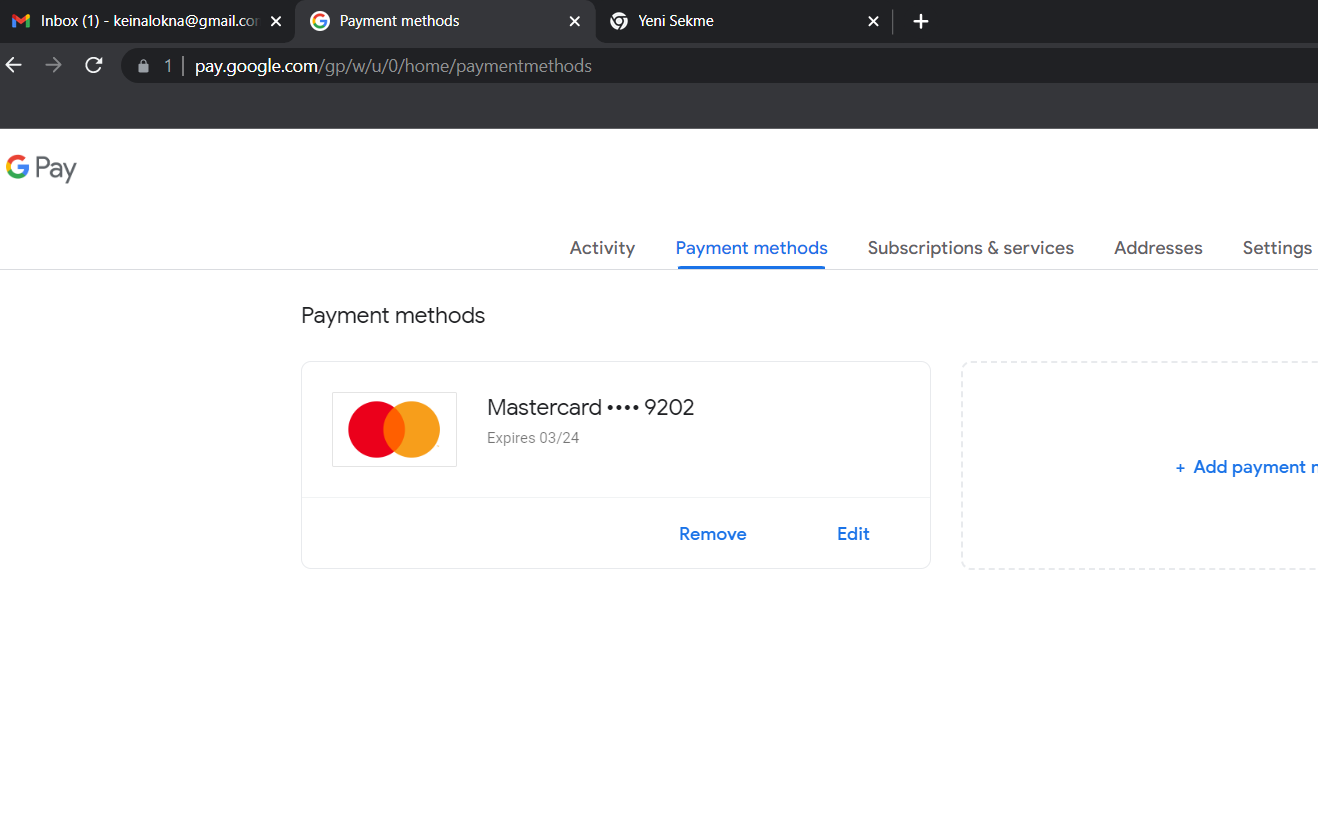
Task: Click the Chrome favicon in the Yeni Sekme tab
Action: tap(619, 21)
